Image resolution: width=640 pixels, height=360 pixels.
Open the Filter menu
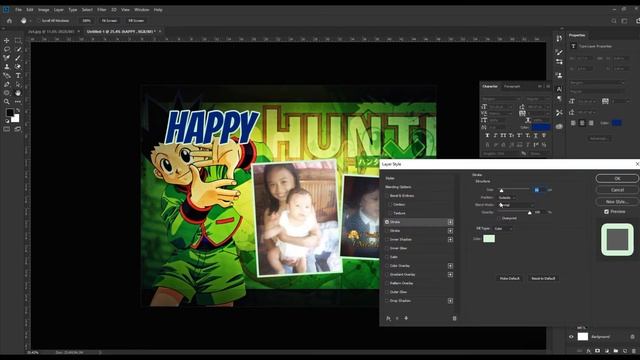102,9
